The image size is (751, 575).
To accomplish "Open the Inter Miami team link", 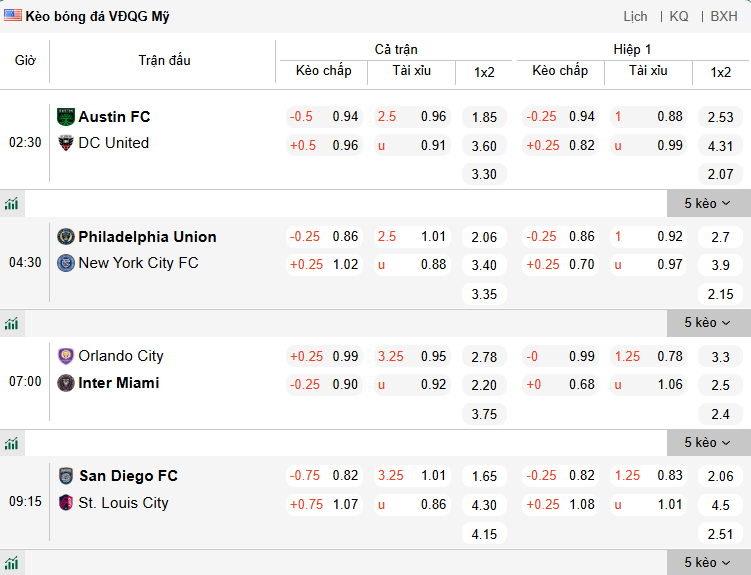I will (119, 383).
